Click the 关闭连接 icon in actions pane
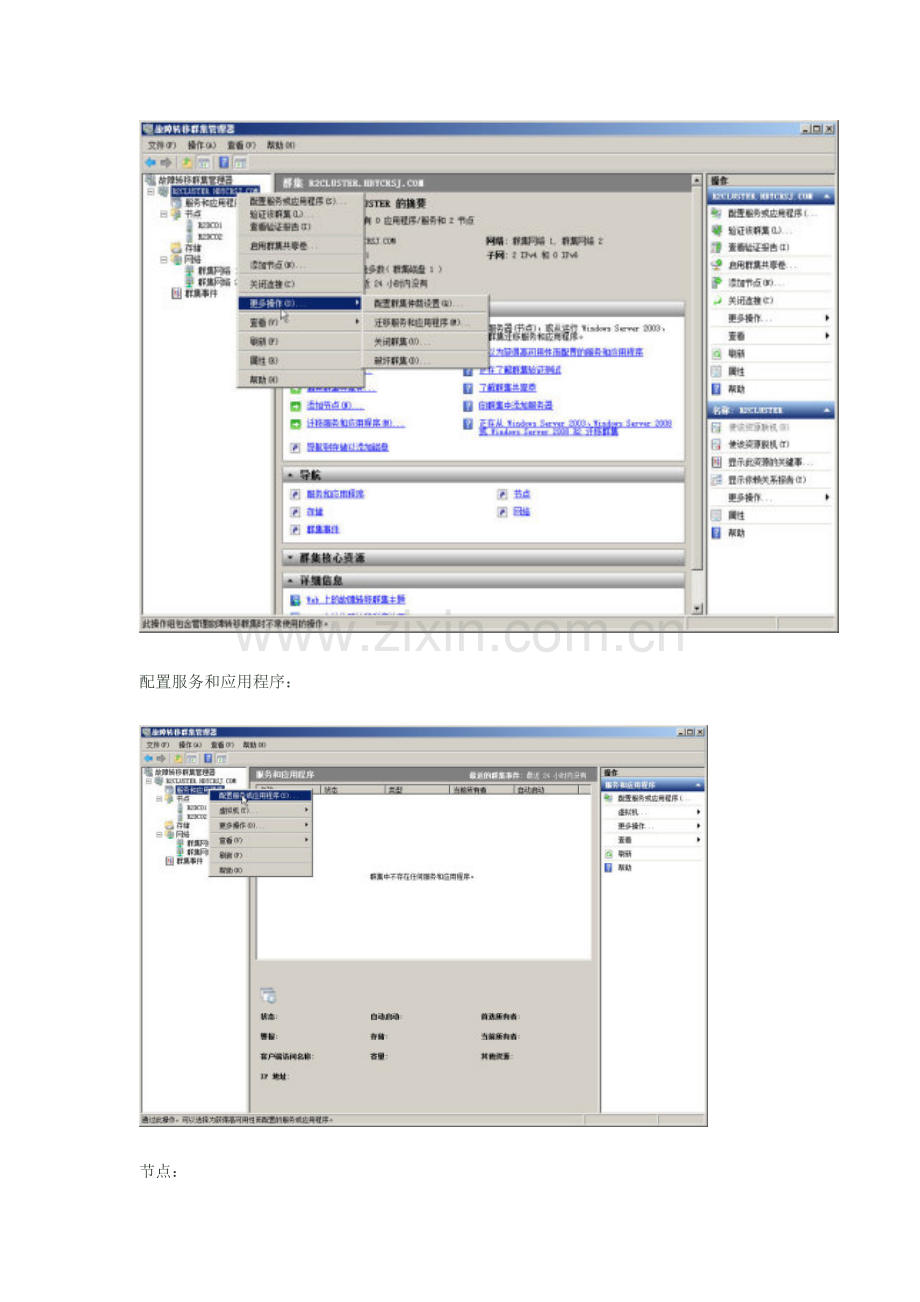The height and width of the screenshot is (1302, 920). point(716,300)
